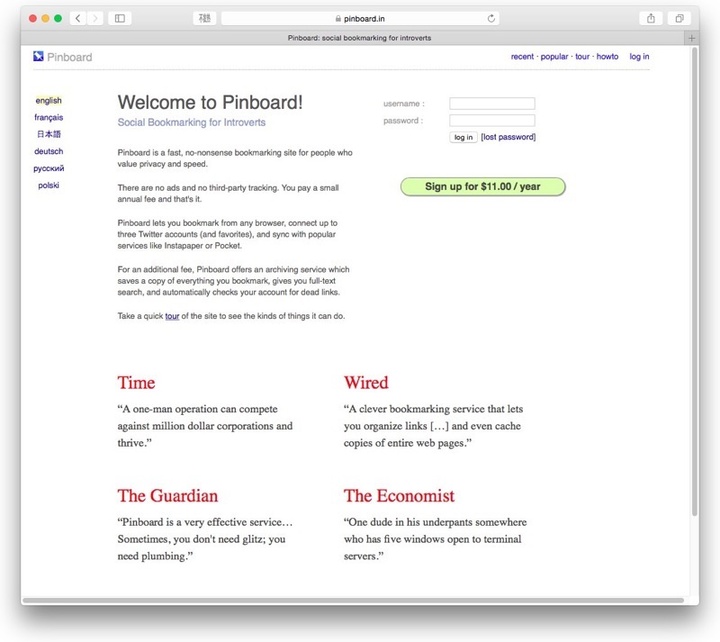The width and height of the screenshot is (720, 642).
Task: Click the Safari forward arrow button
Action: tap(95, 18)
